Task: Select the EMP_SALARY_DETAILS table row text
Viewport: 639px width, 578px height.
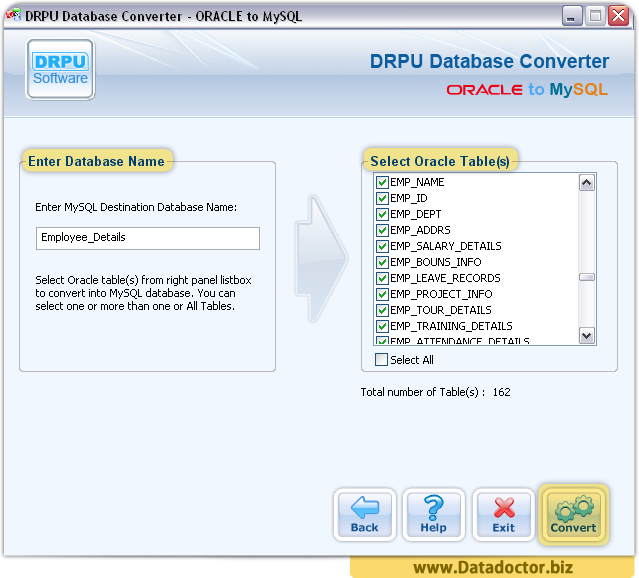Action: [445, 246]
